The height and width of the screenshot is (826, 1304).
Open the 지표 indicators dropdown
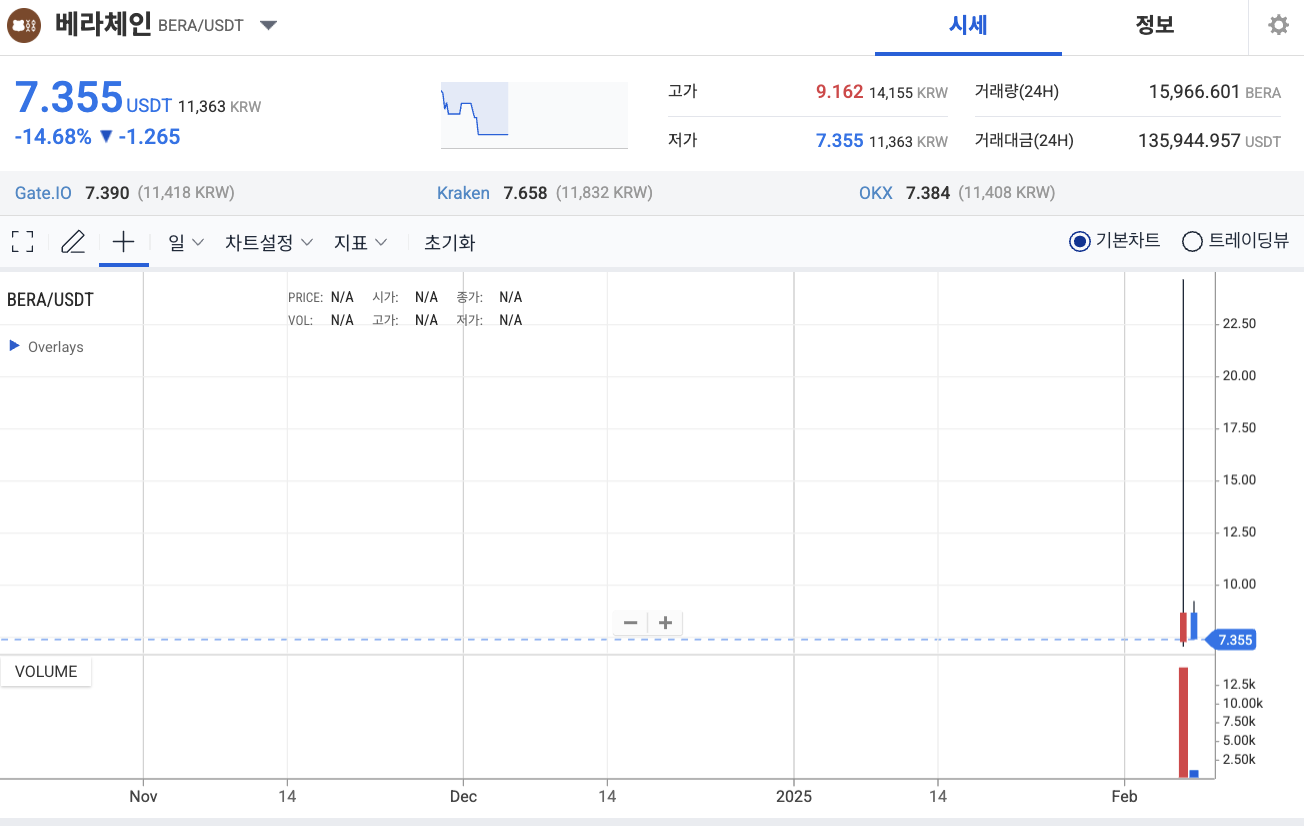click(x=361, y=242)
